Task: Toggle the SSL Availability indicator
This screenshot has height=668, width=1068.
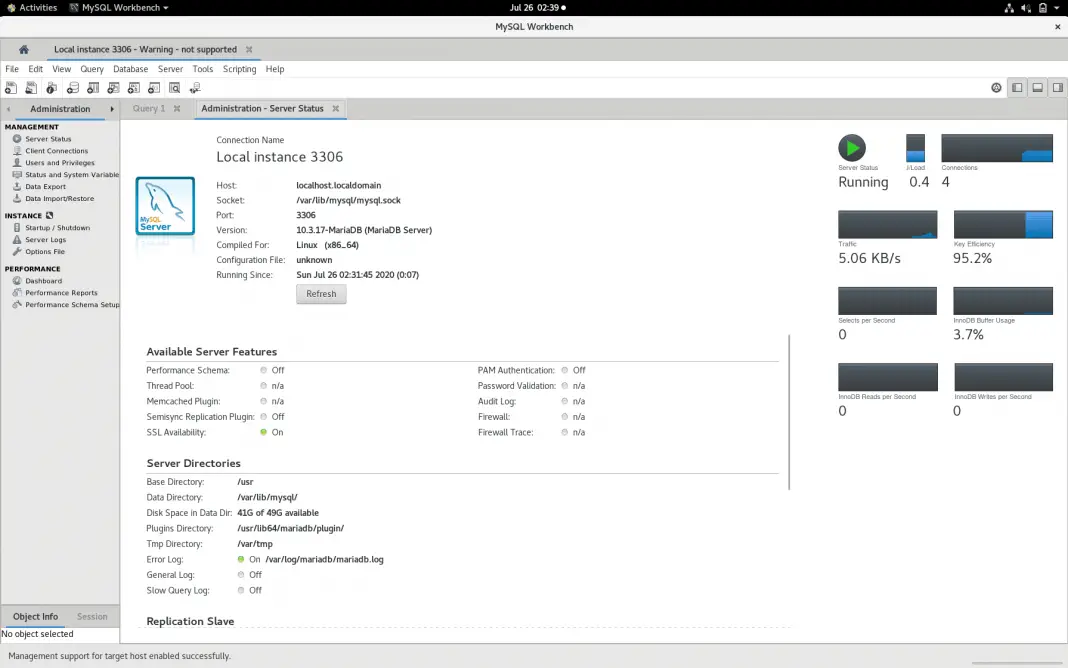Action: coord(262,432)
